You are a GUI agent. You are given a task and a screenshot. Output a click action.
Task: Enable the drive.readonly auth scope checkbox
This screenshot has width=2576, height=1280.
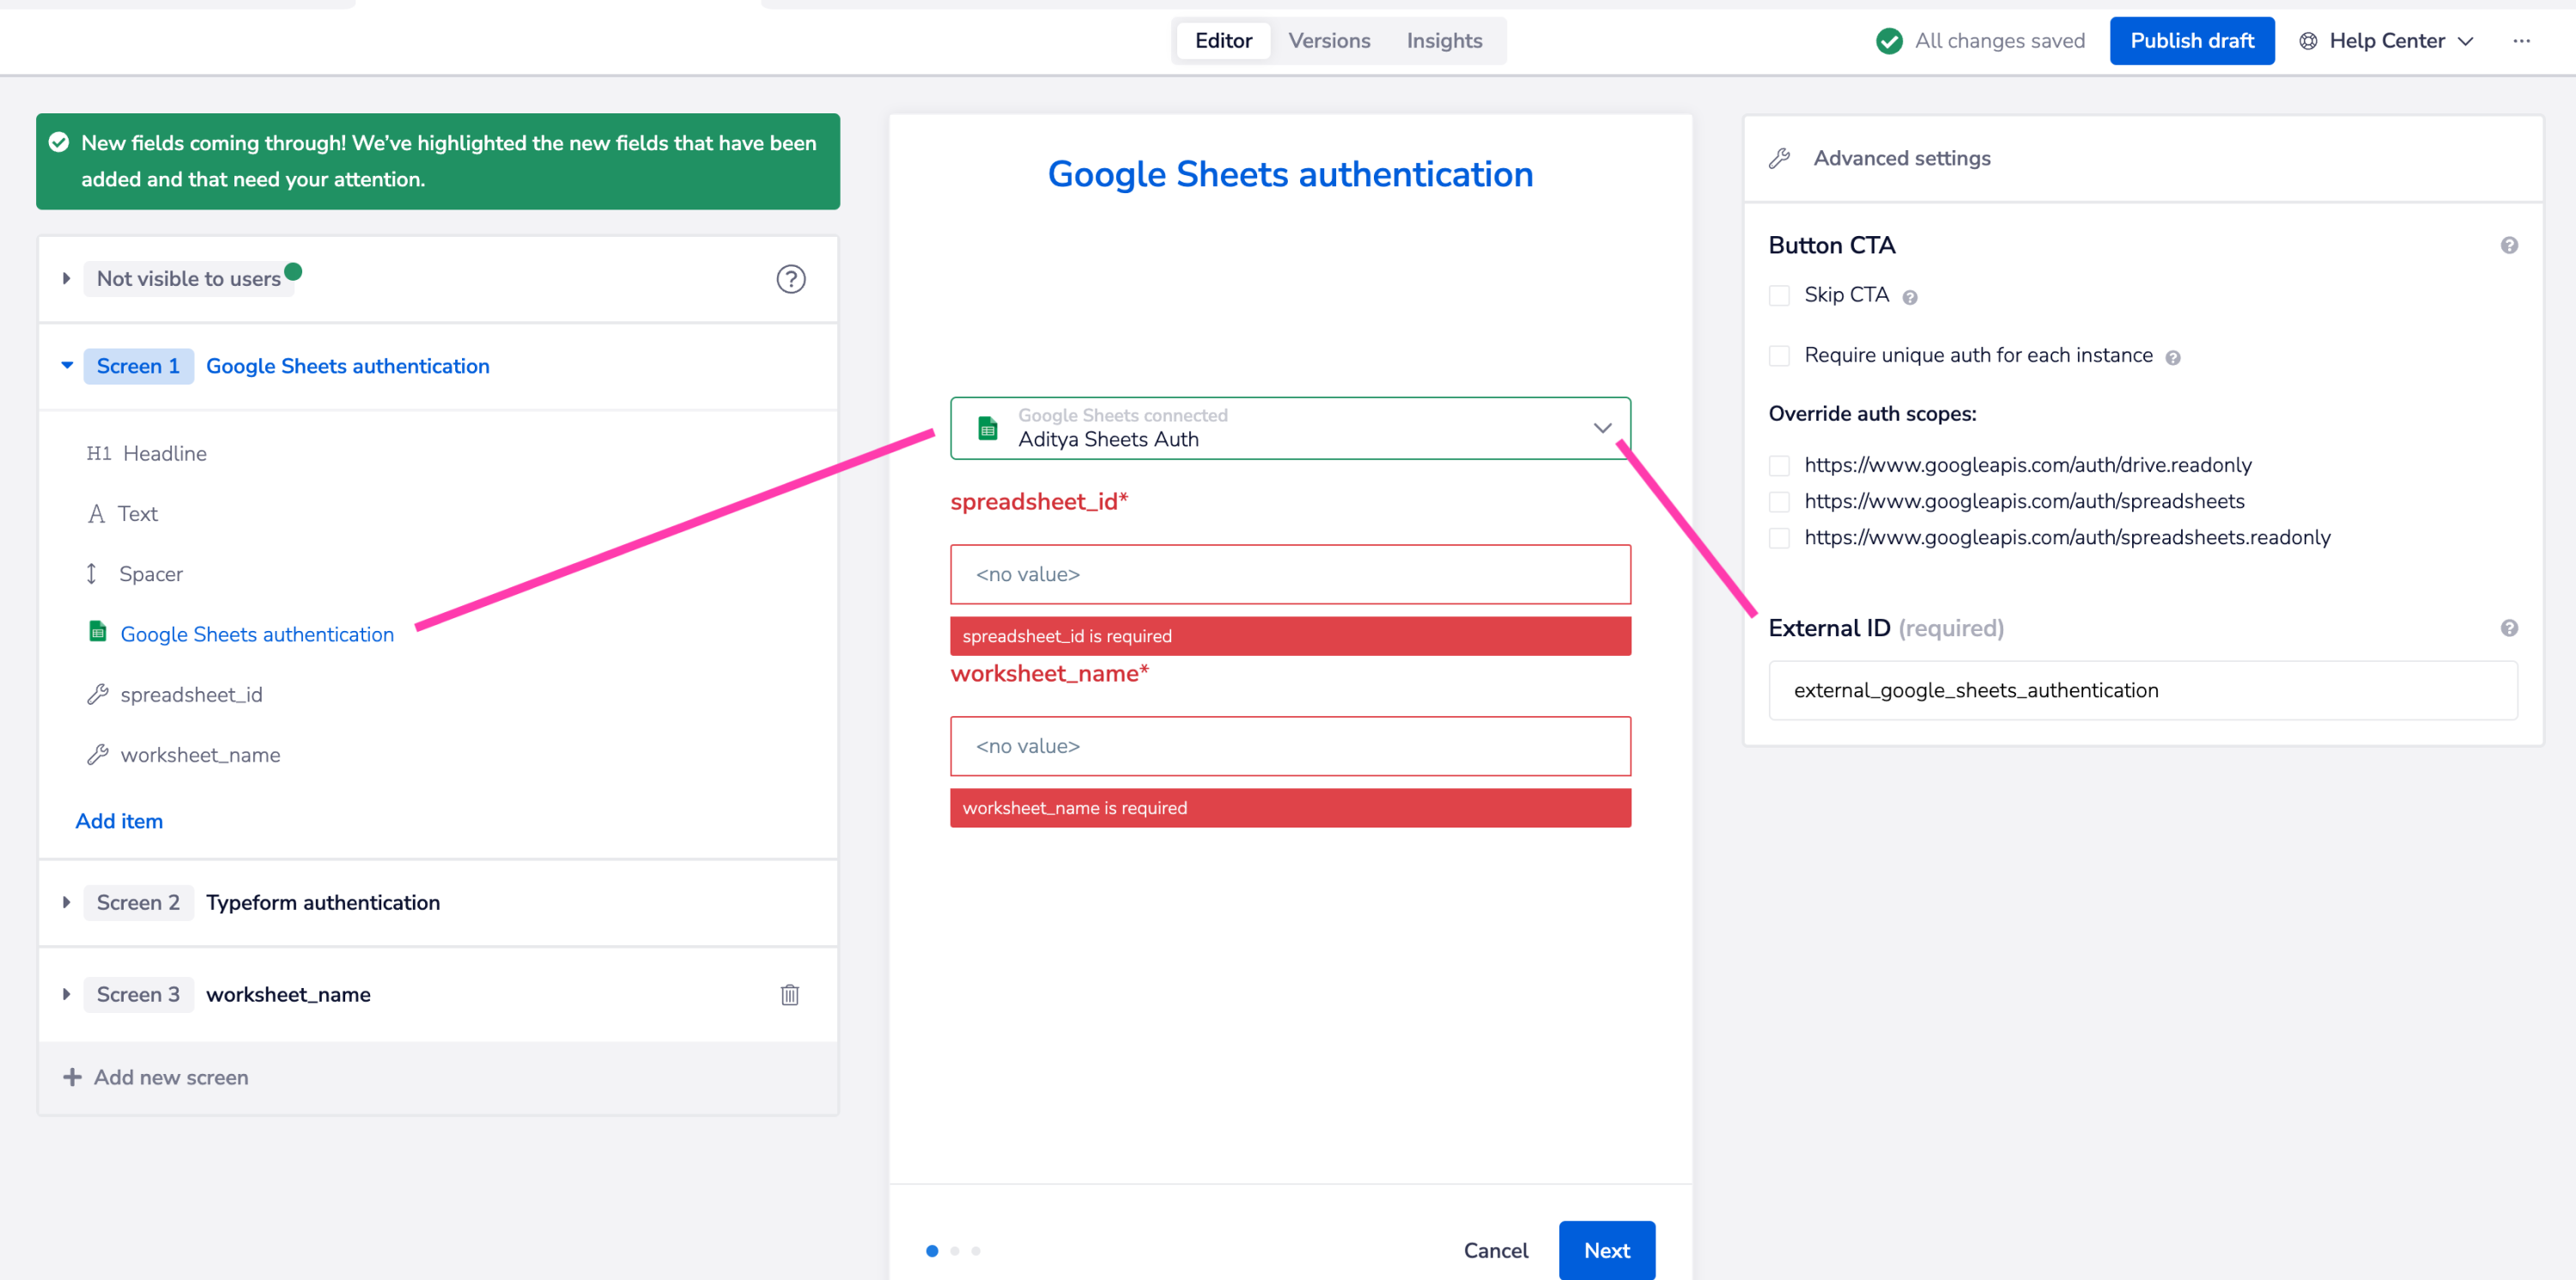tap(1778, 465)
